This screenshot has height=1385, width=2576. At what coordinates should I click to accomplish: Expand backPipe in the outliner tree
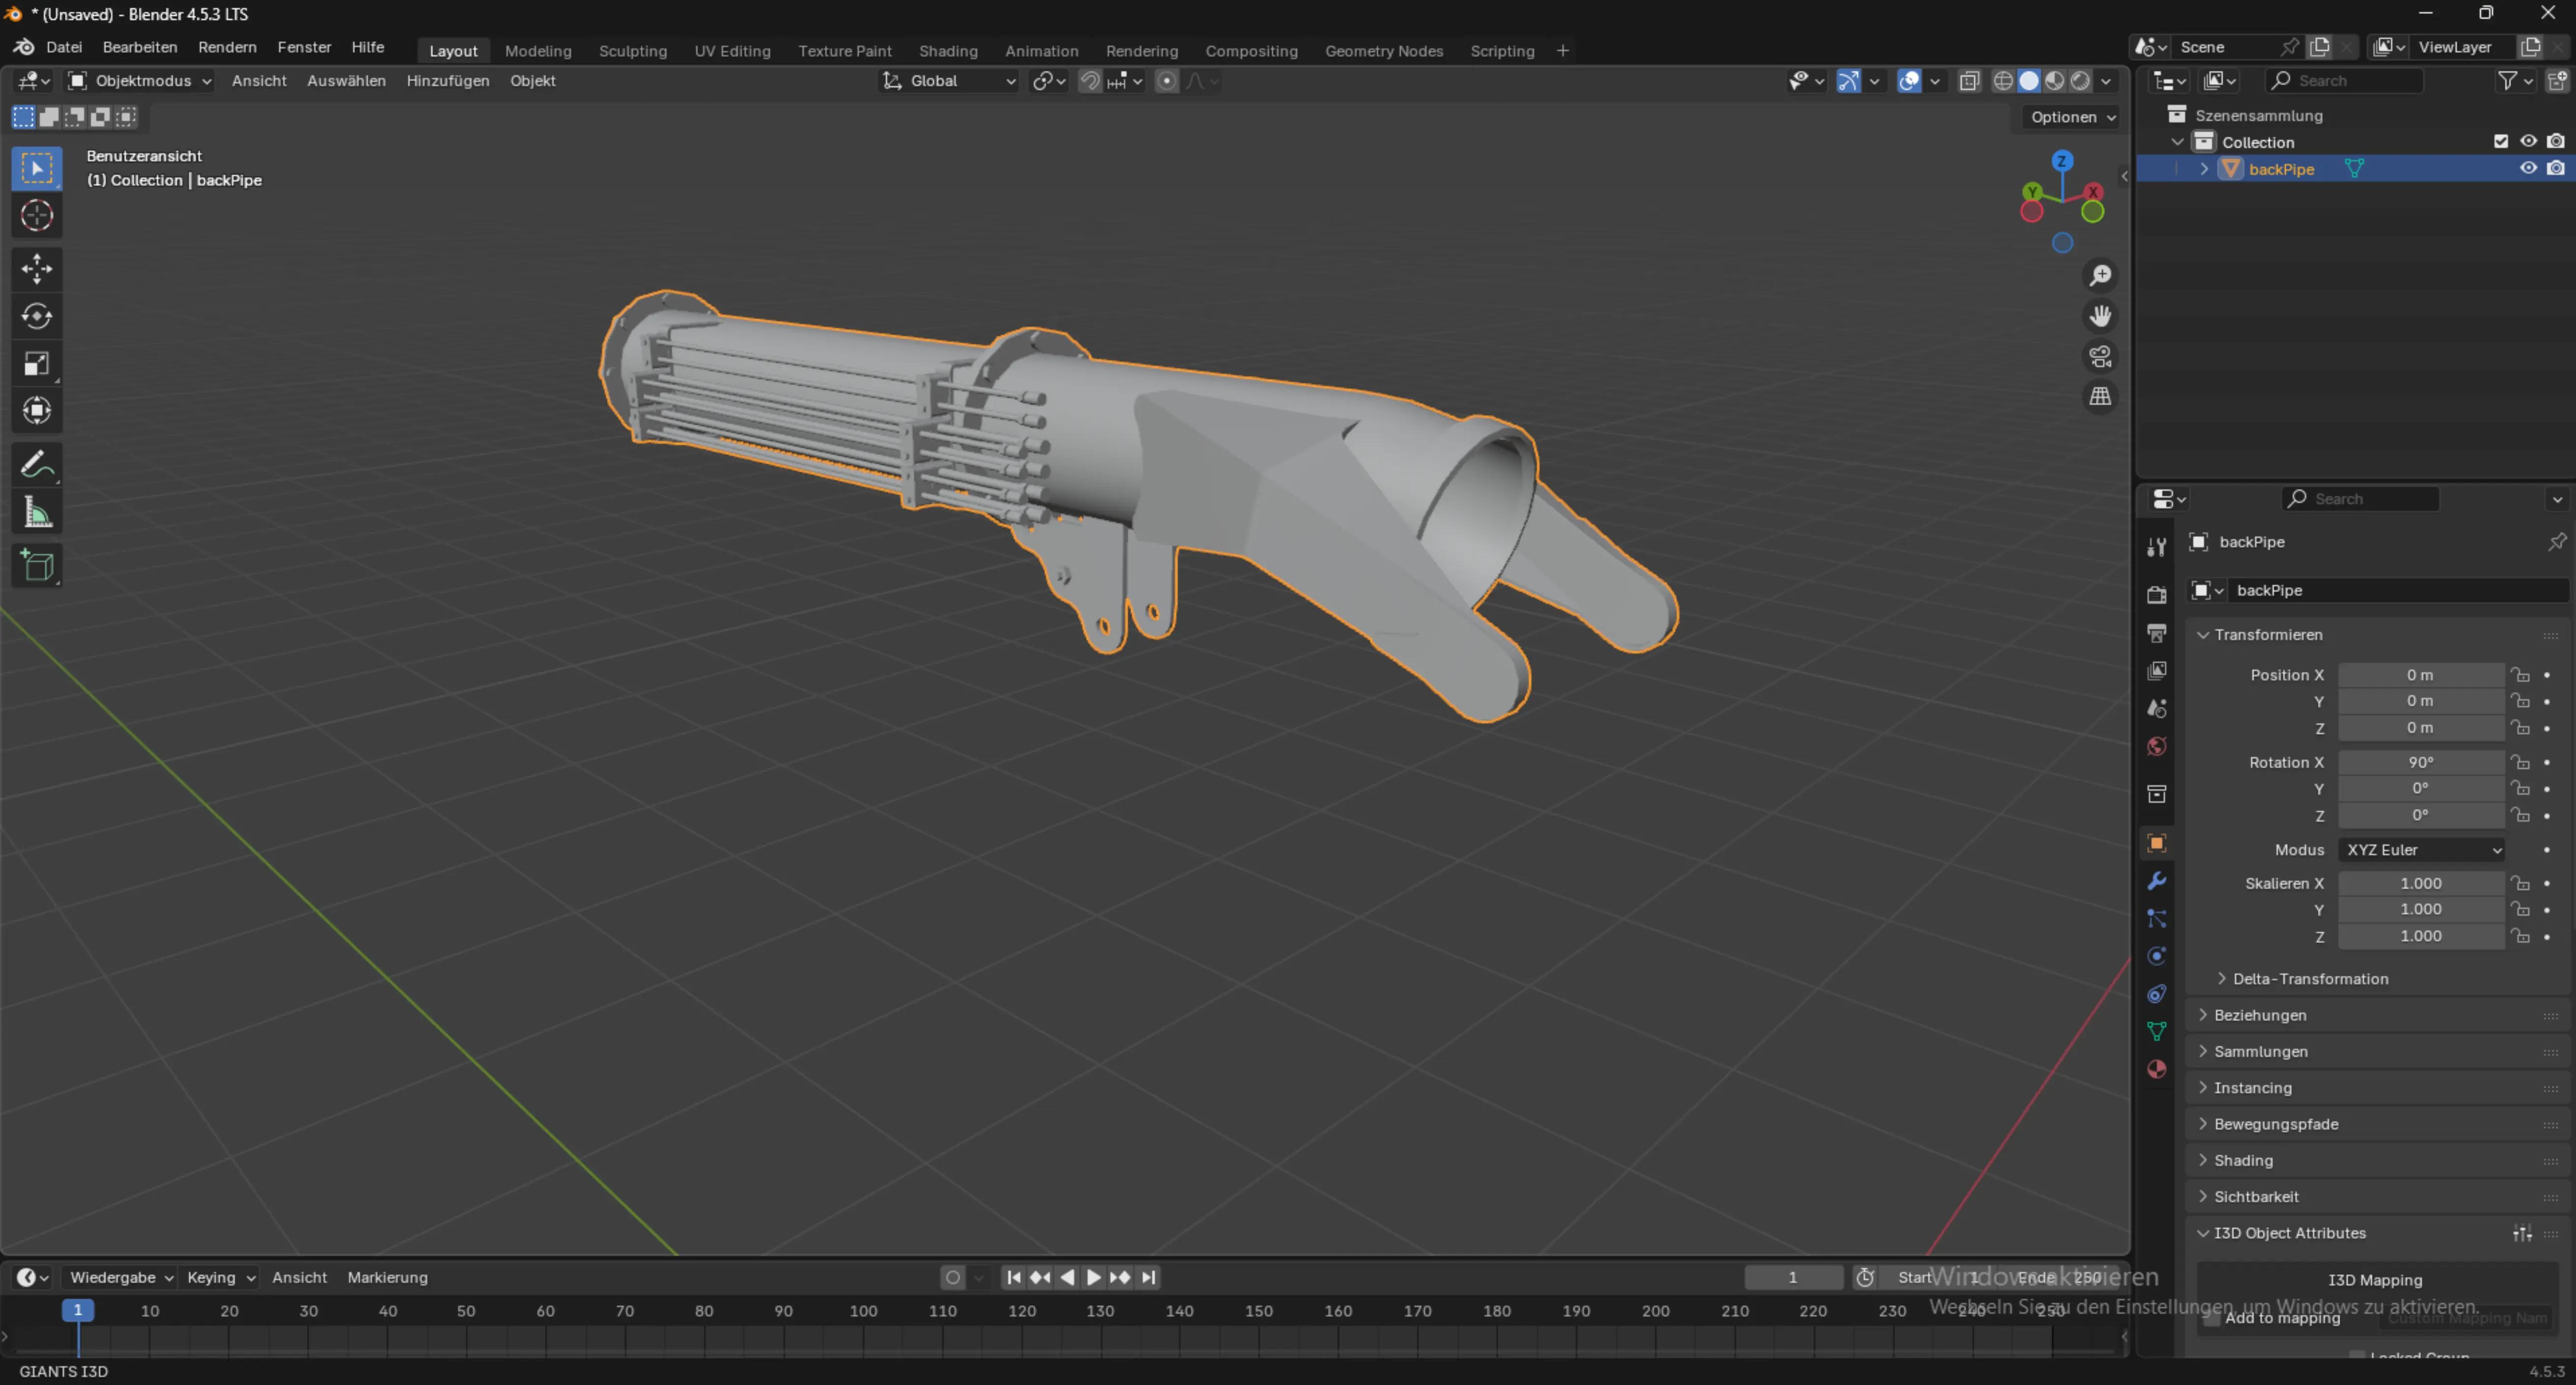(2204, 169)
